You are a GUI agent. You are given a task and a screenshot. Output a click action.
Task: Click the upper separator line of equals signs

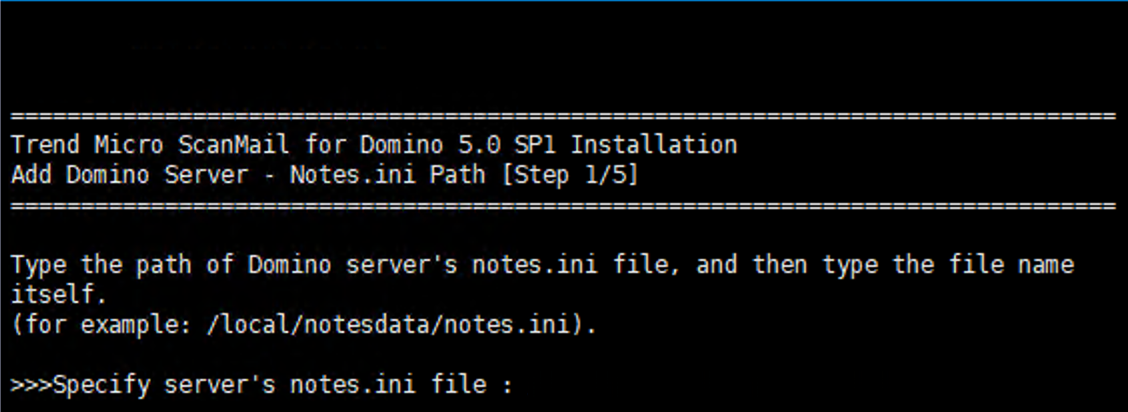point(563,117)
